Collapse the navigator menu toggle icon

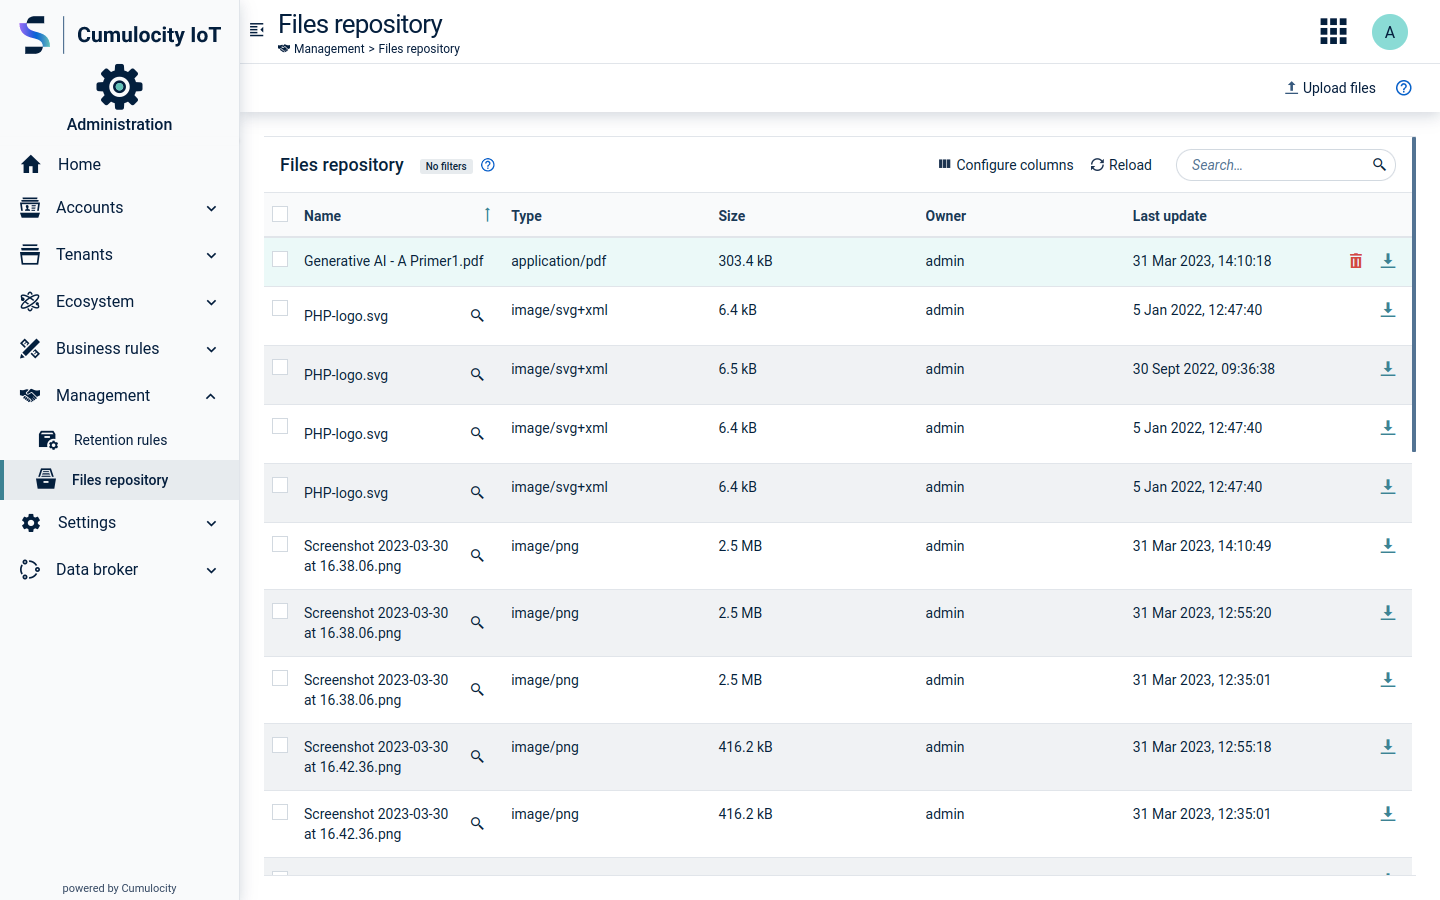pyautogui.click(x=257, y=30)
